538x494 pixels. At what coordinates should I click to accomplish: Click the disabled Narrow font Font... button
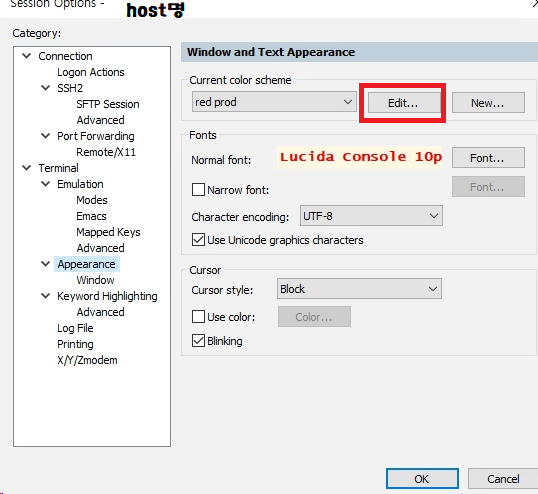488,187
